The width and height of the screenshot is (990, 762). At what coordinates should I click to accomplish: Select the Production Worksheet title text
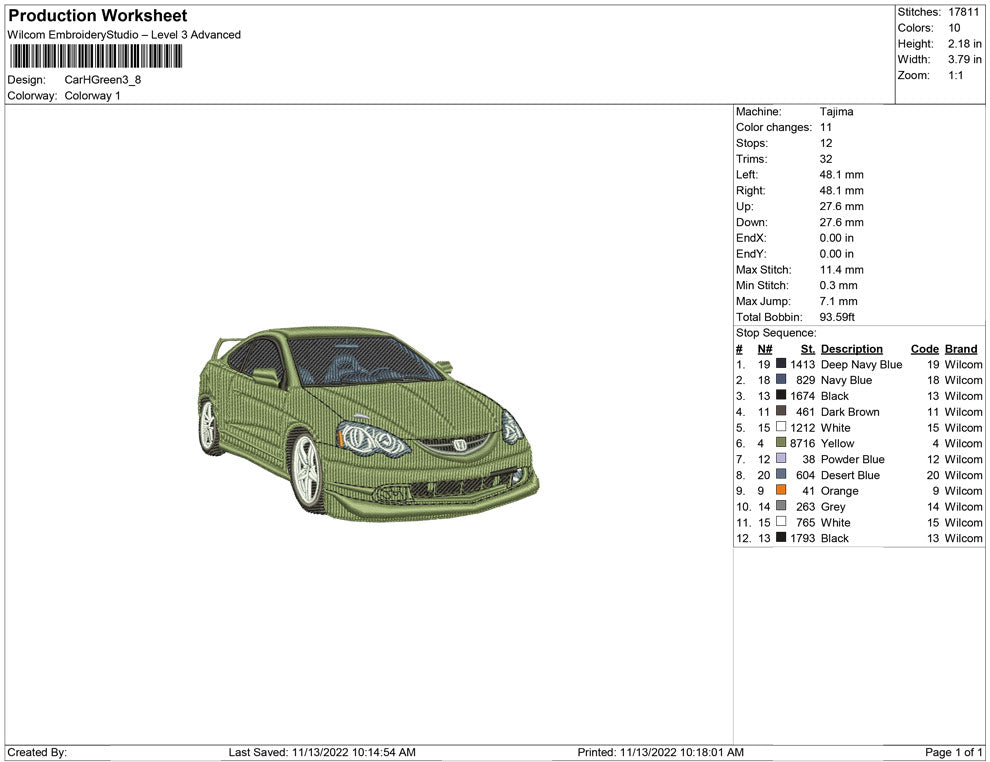(x=98, y=16)
